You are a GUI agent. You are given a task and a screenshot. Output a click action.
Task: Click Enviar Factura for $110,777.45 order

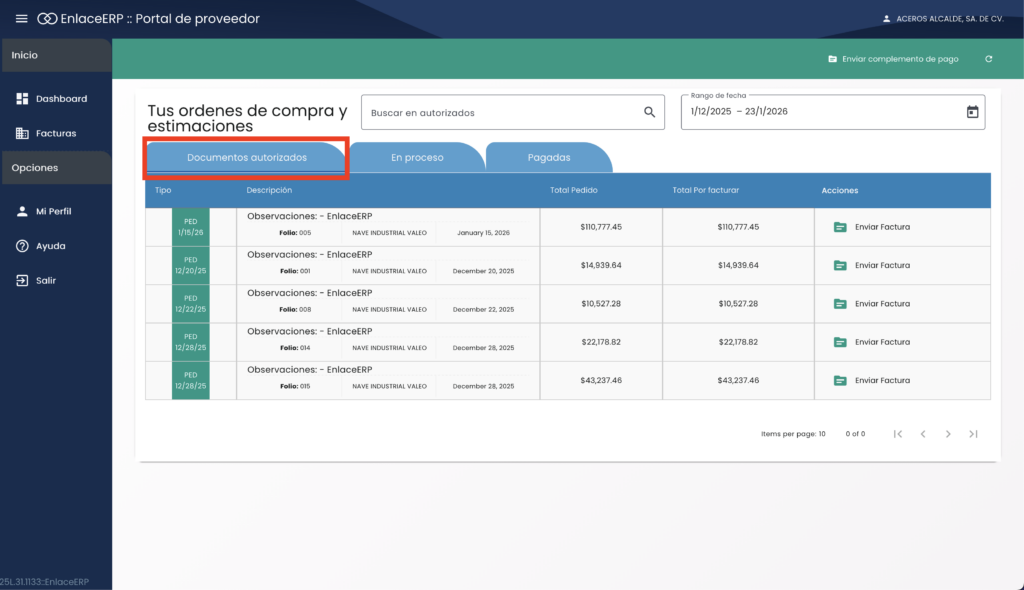tap(882, 227)
